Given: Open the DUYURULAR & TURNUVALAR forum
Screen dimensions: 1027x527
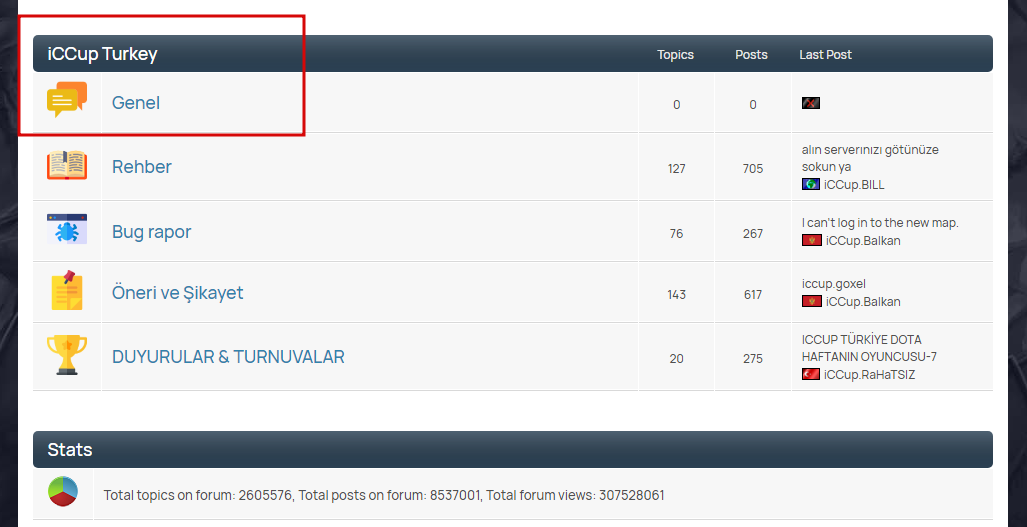Looking at the screenshot, I should coord(229,357).
